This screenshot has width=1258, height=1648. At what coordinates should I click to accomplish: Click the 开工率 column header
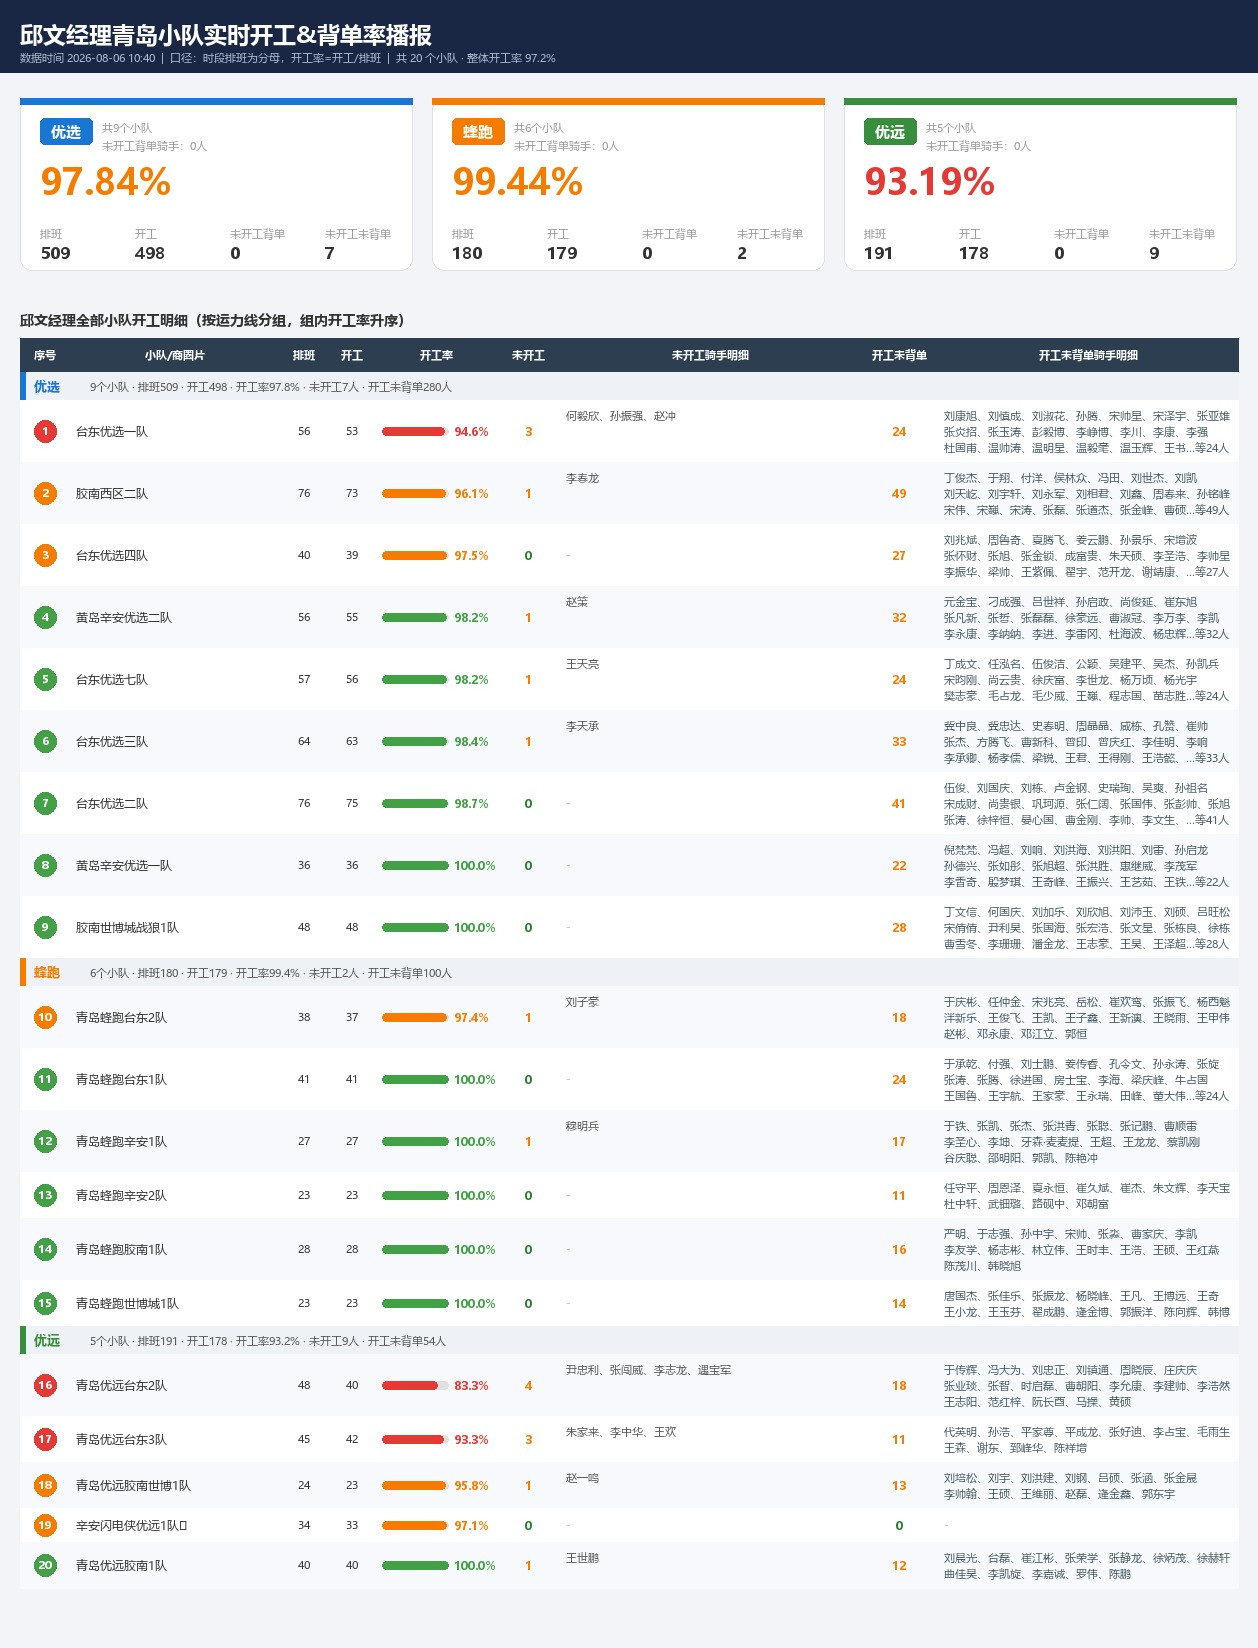coord(436,355)
